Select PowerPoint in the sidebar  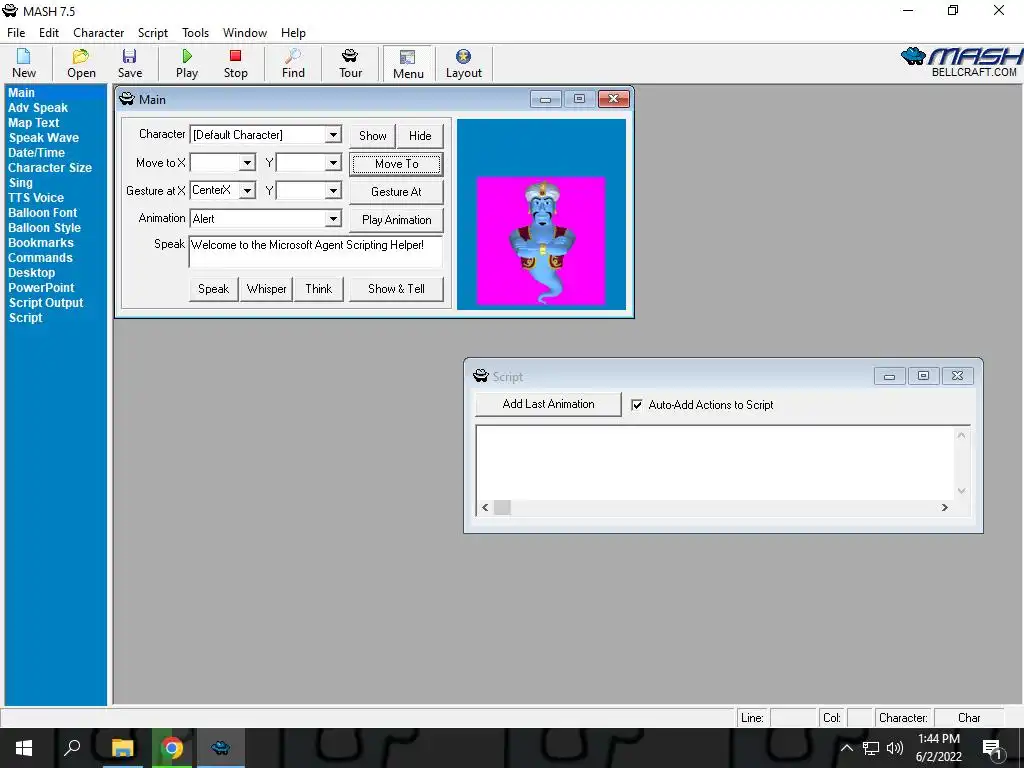coord(41,288)
